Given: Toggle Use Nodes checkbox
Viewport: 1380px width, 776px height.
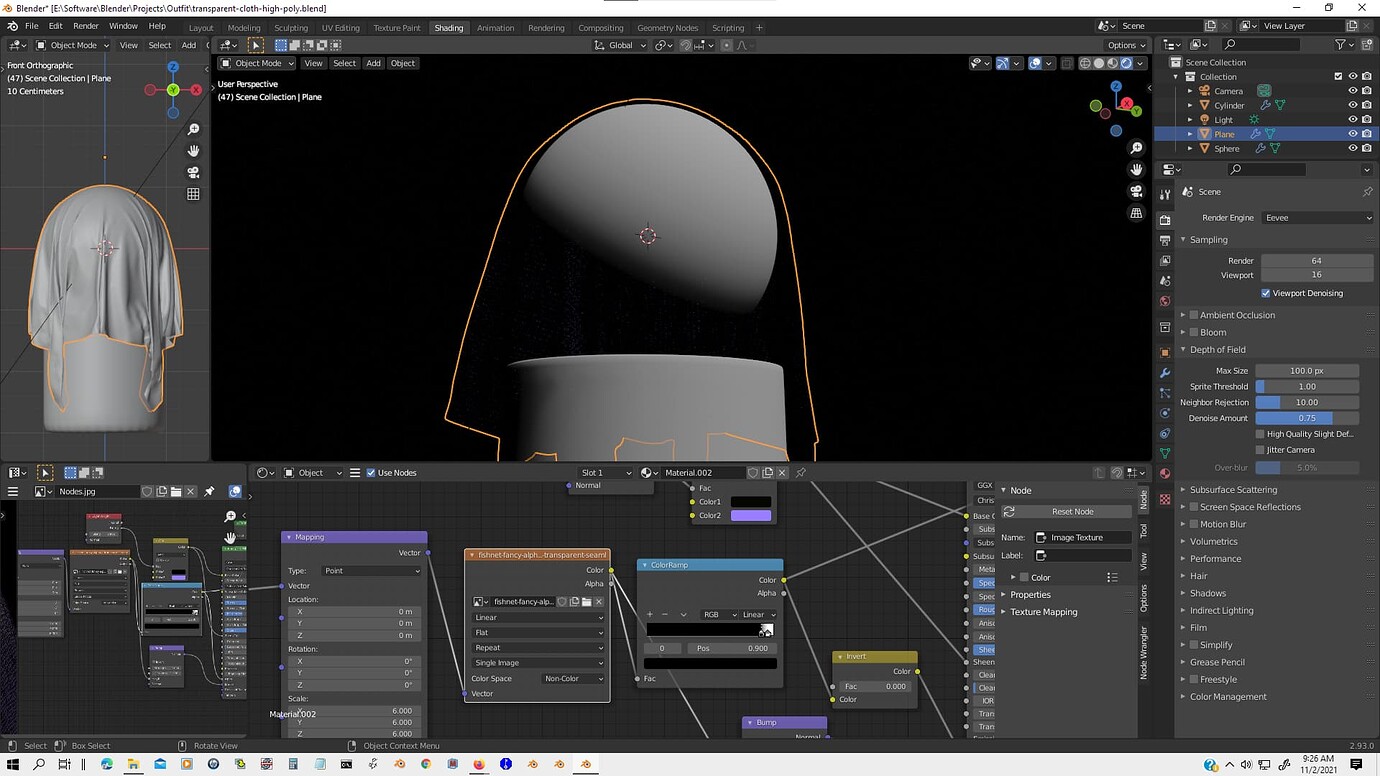Looking at the screenshot, I should click(371, 473).
